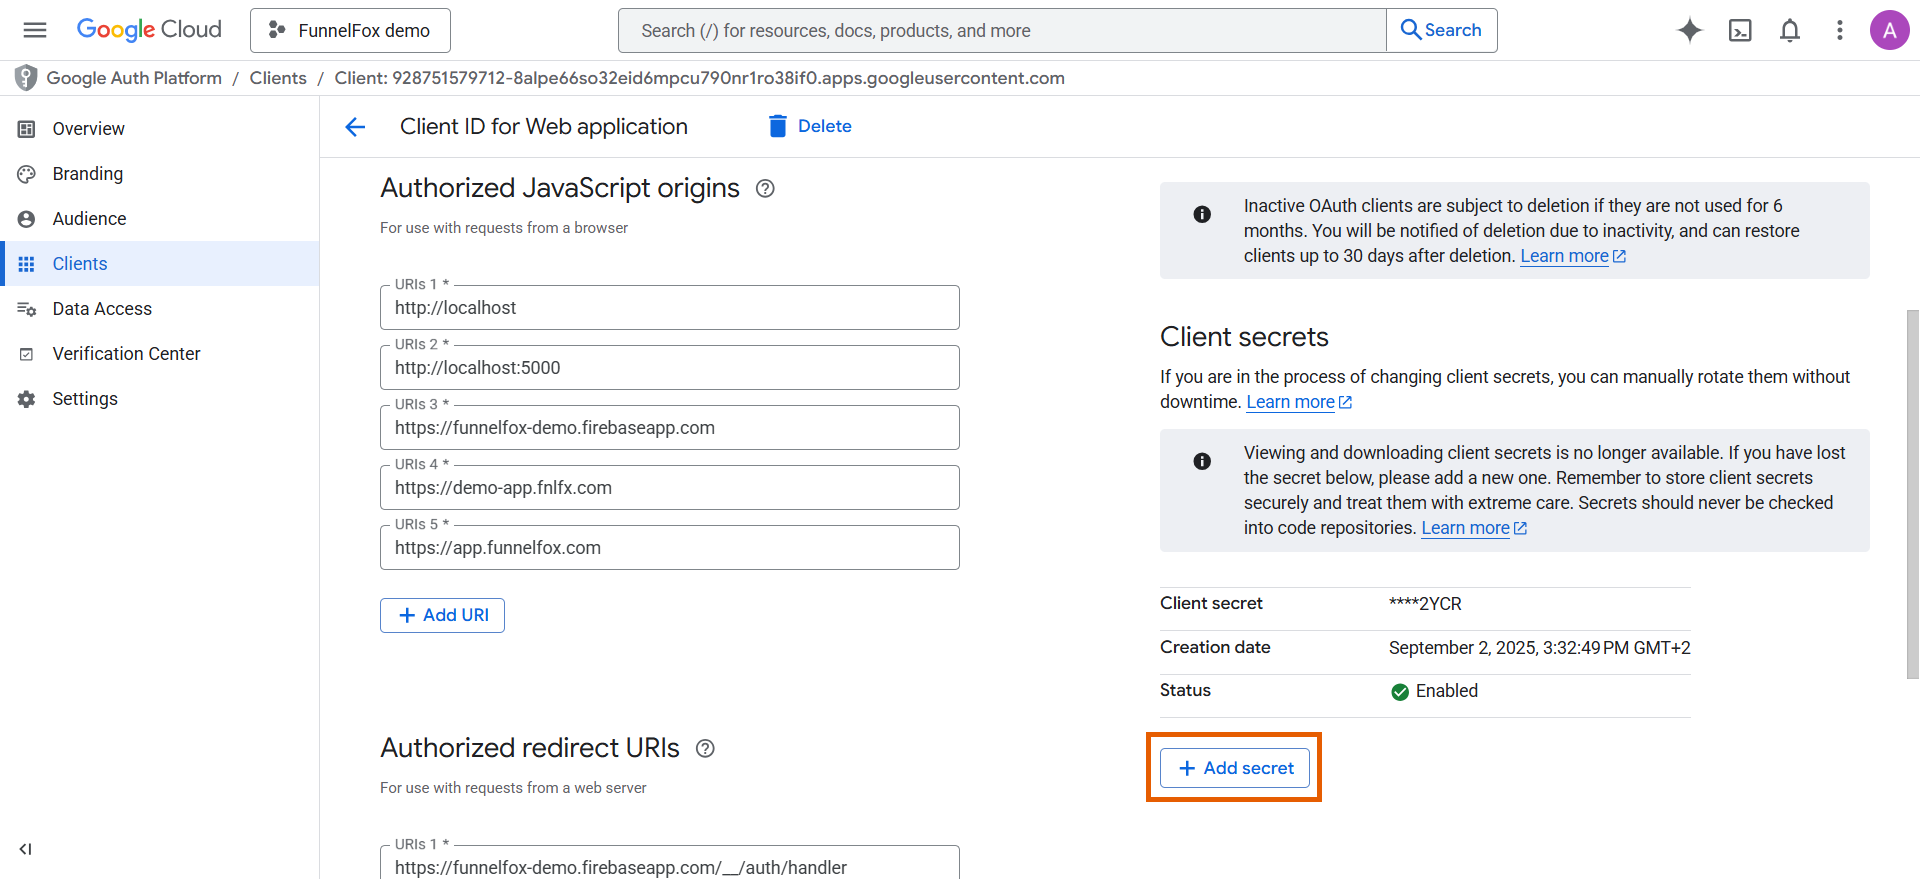Viewport: 1920px width, 879px height.
Task: Open Verification Center in sidebar
Action: point(160,354)
